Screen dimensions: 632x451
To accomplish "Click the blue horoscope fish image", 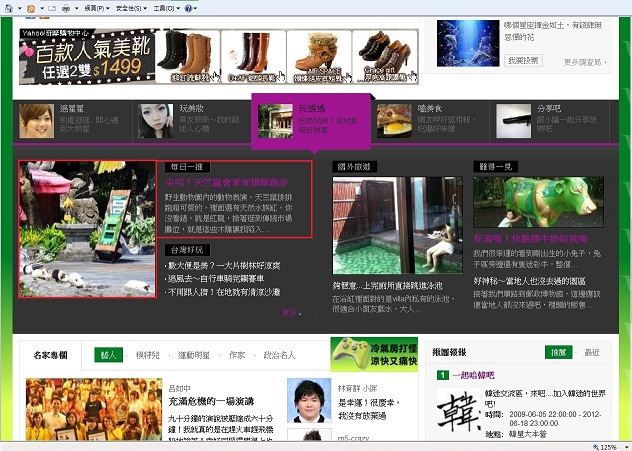I will pyautogui.click(x=468, y=43).
